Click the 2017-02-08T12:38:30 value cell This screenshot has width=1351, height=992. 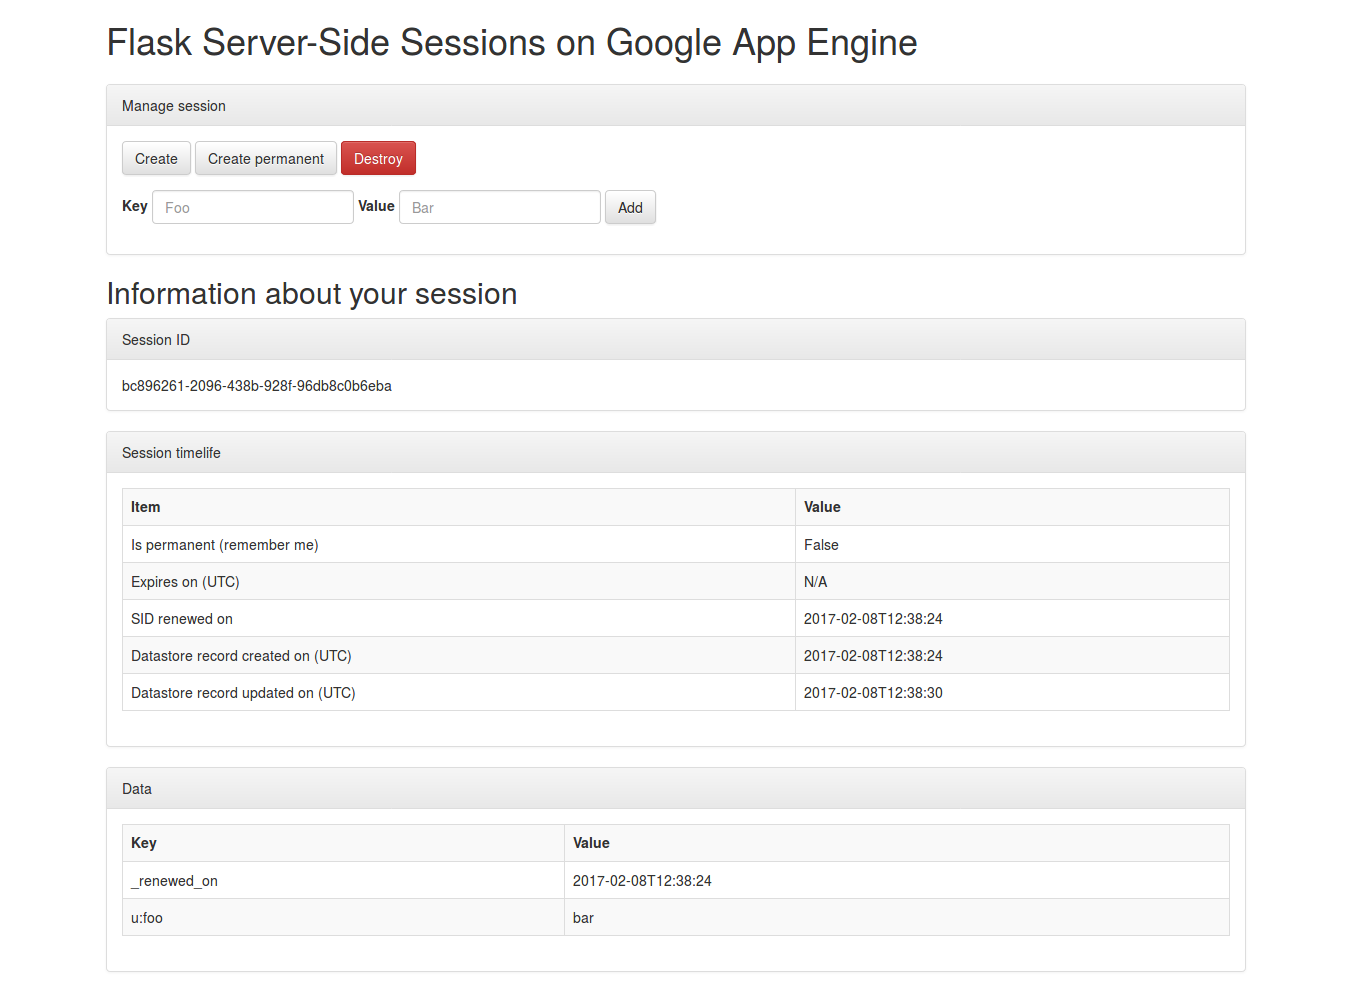click(x=1012, y=692)
